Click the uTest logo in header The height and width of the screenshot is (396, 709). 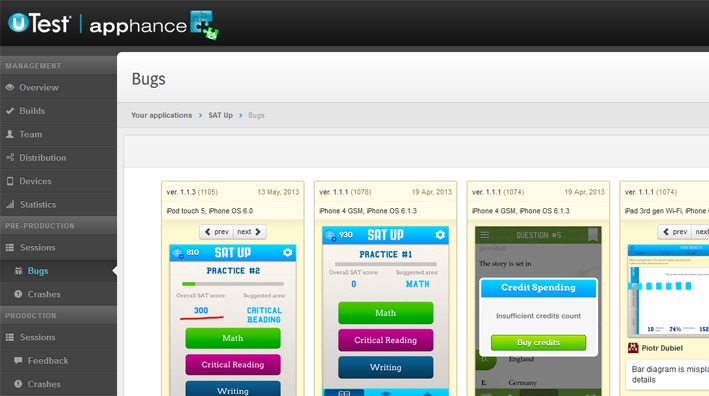tap(39, 23)
